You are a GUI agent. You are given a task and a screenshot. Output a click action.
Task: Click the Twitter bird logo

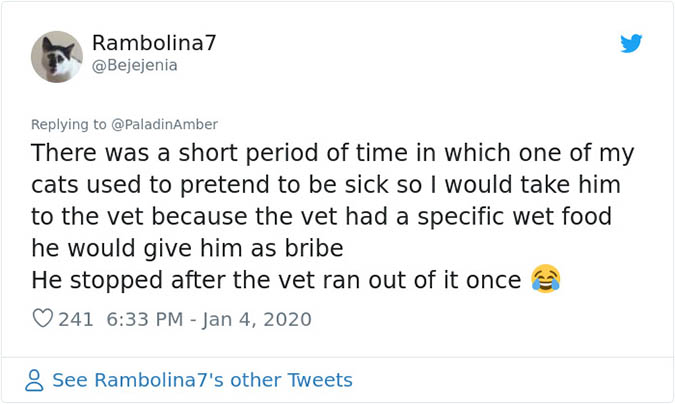[631, 44]
